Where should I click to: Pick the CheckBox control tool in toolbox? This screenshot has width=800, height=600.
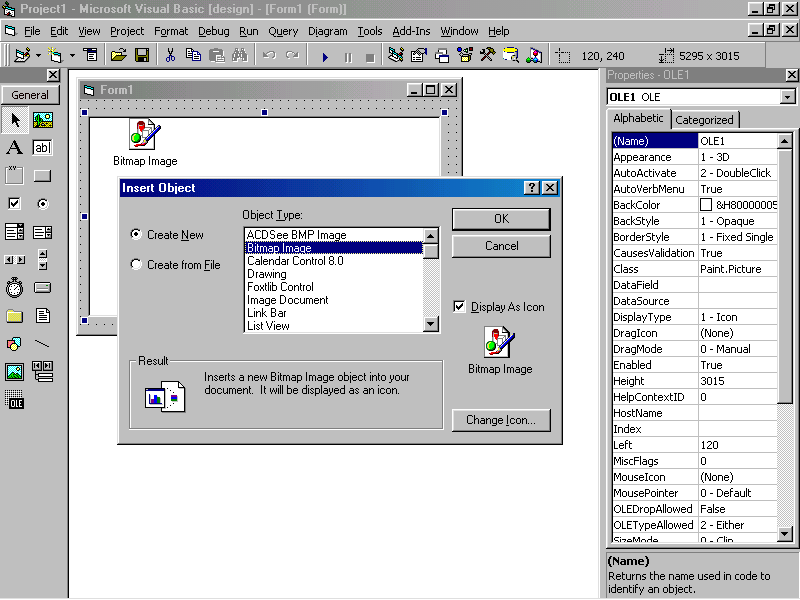click(15, 204)
